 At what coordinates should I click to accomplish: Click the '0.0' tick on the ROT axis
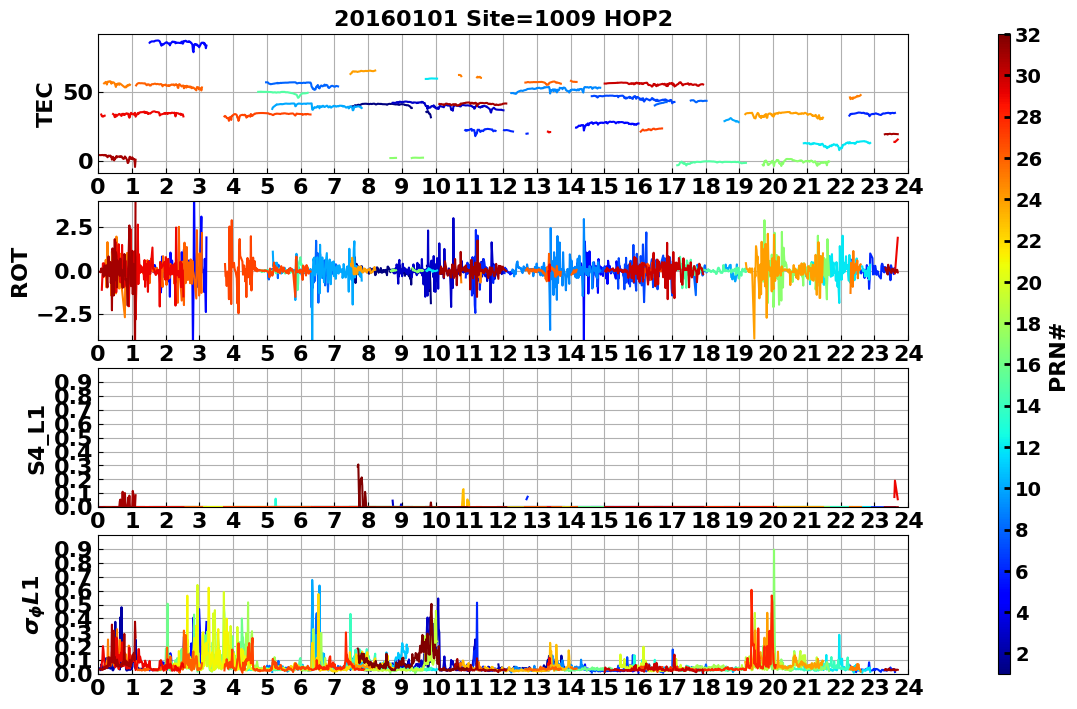coord(73,271)
